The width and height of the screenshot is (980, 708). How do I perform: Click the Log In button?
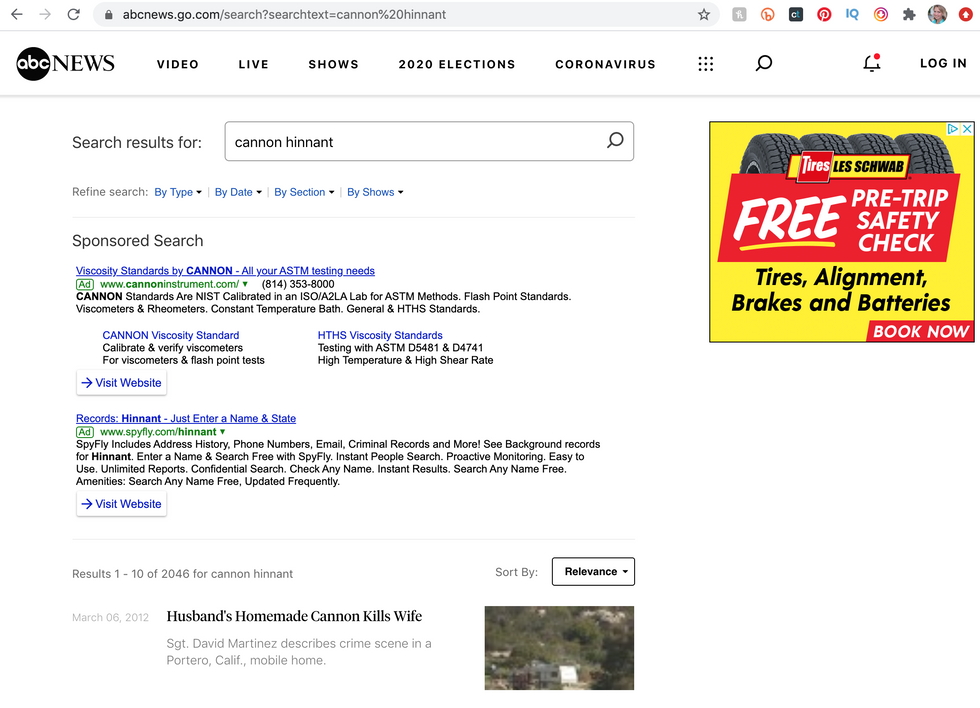[943, 63]
